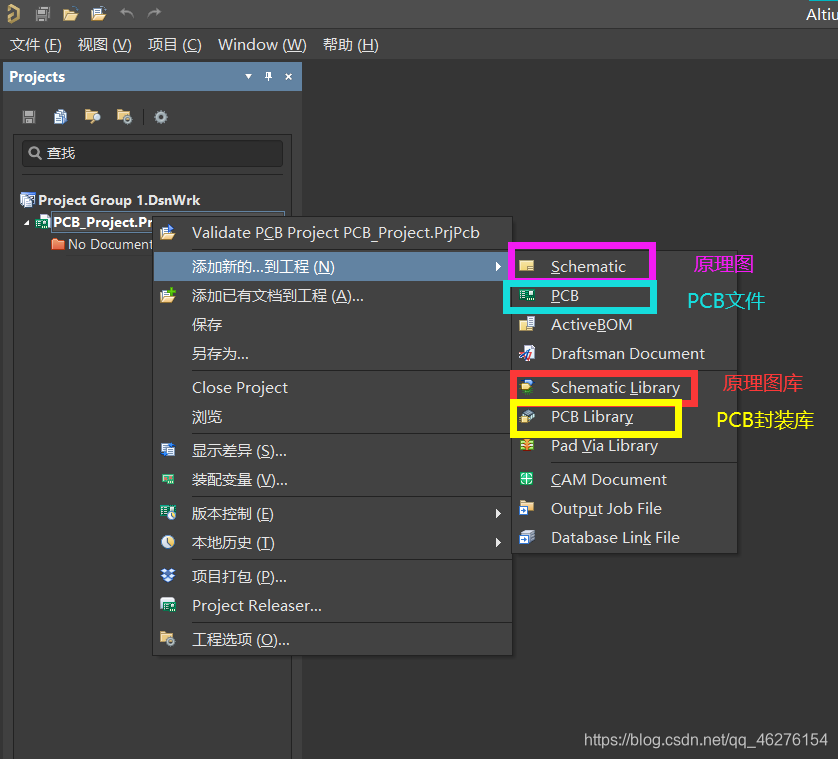Select 浏览 in the context menu
Image resolution: width=838 pixels, height=759 pixels.
(x=333, y=416)
